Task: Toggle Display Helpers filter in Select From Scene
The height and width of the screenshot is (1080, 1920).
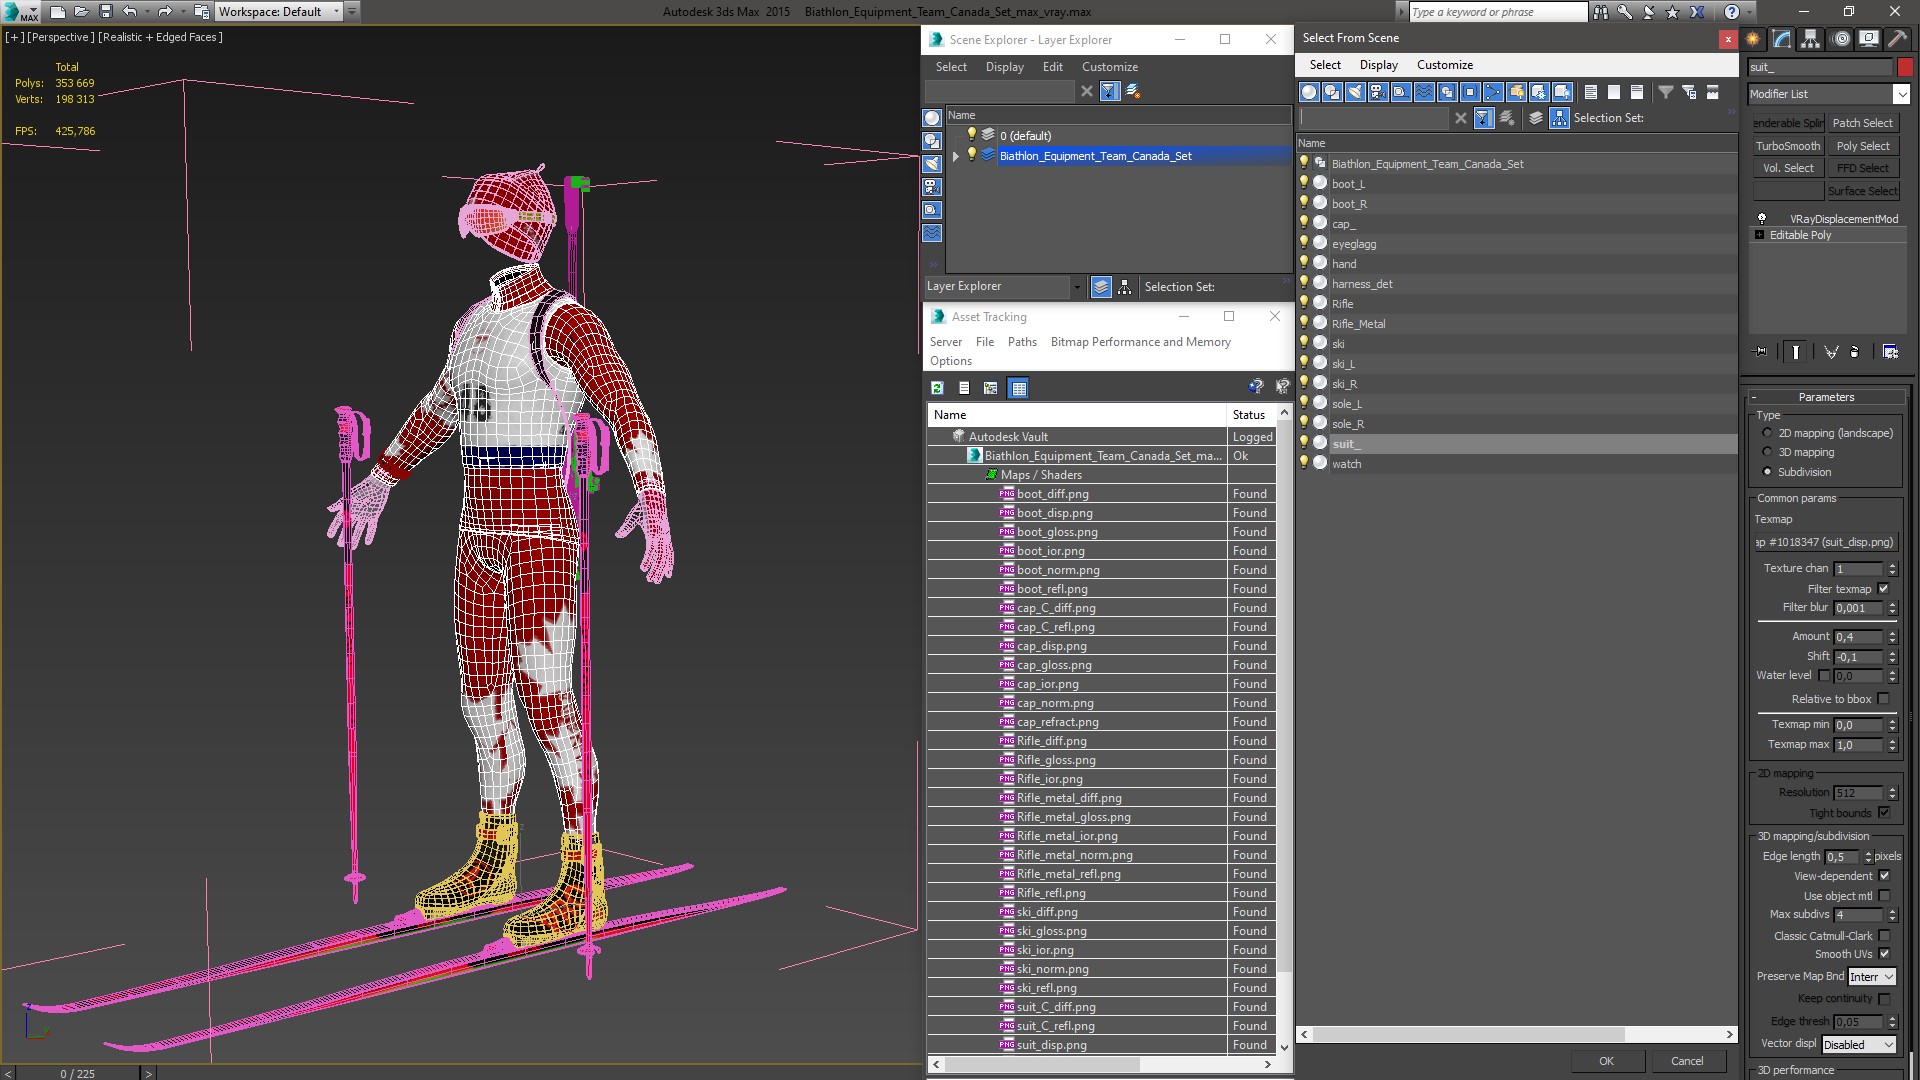Action: [x=1400, y=92]
